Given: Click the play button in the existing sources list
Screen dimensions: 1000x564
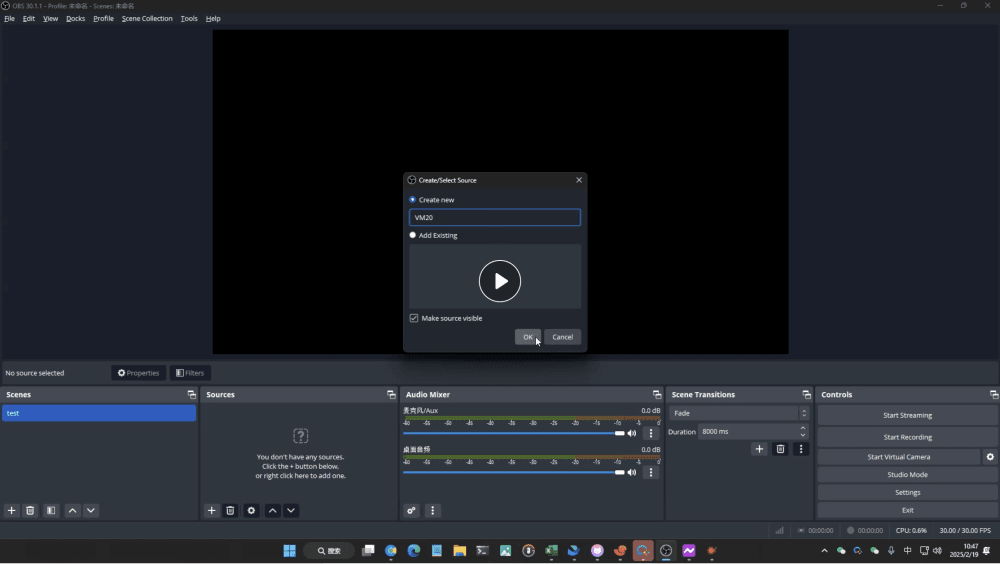Looking at the screenshot, I should click(x=500, y=281).
